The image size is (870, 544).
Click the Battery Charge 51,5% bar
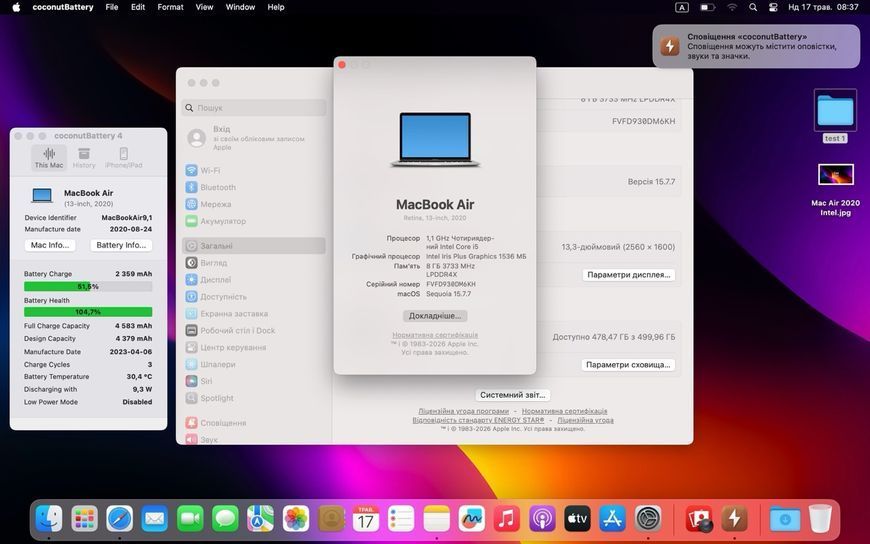[88, 286]
